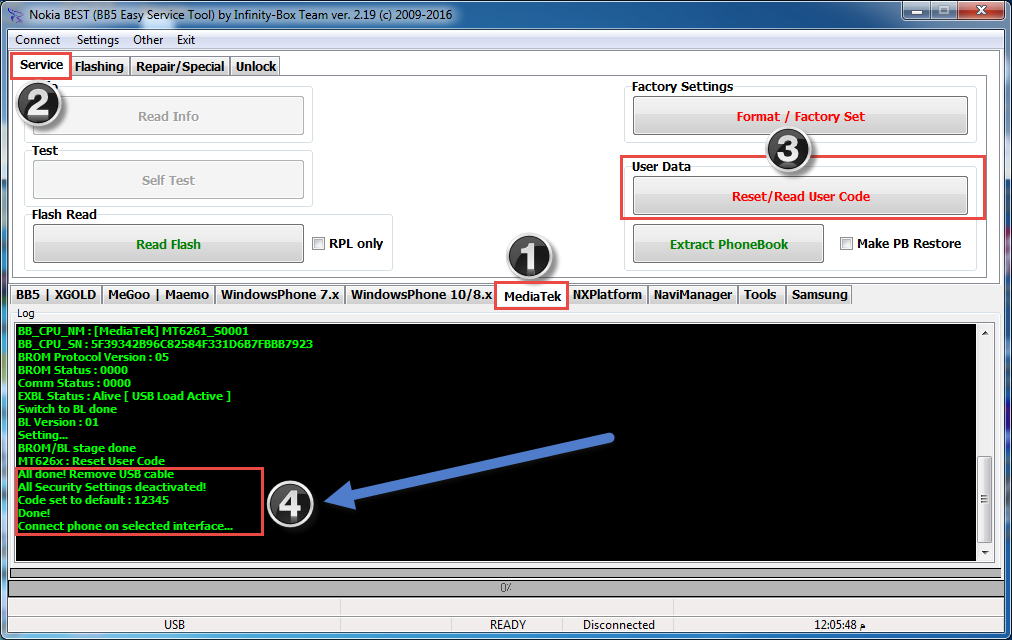The image size is (1012, 640).
Task: Open the Settings menu
Action: pos(97,40)
